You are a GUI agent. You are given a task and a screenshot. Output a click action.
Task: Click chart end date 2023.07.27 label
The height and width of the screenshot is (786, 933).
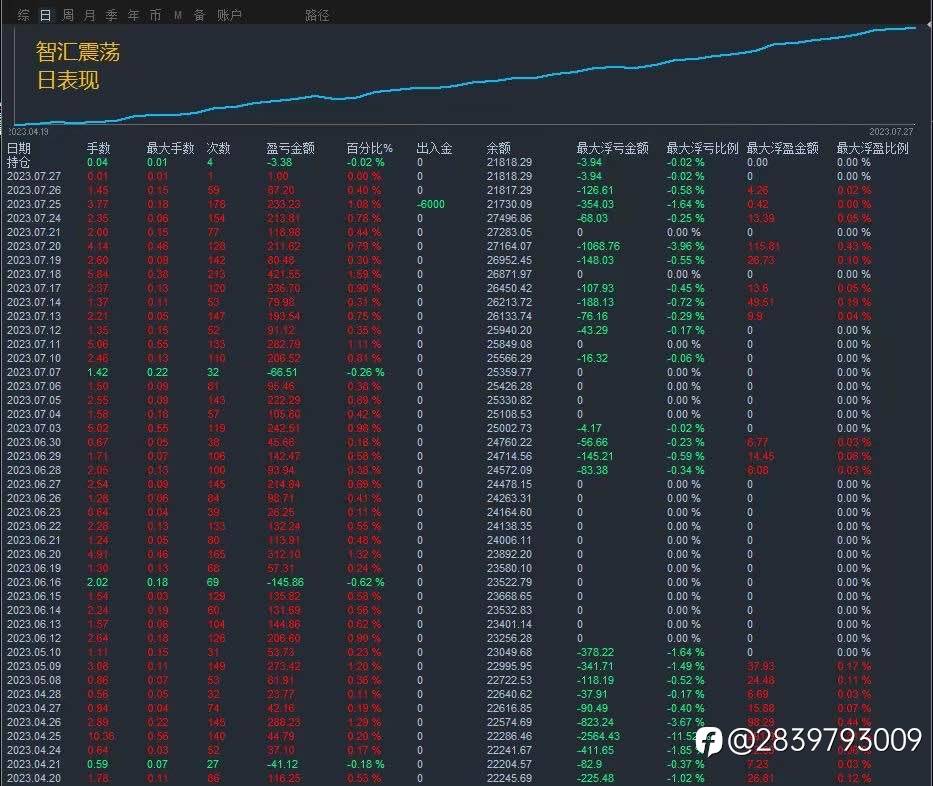(891, 131)
